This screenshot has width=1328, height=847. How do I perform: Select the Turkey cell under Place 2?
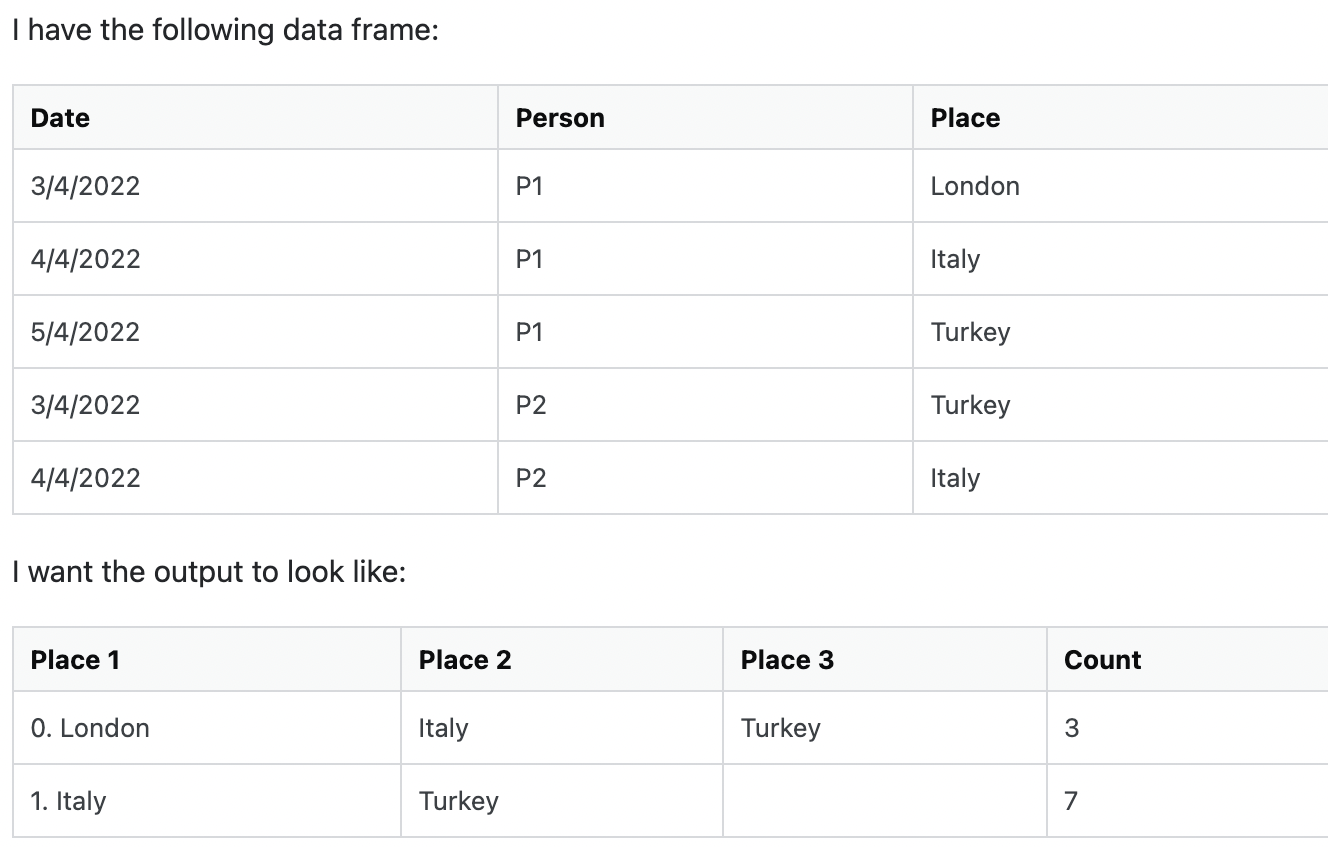[458, 801]
